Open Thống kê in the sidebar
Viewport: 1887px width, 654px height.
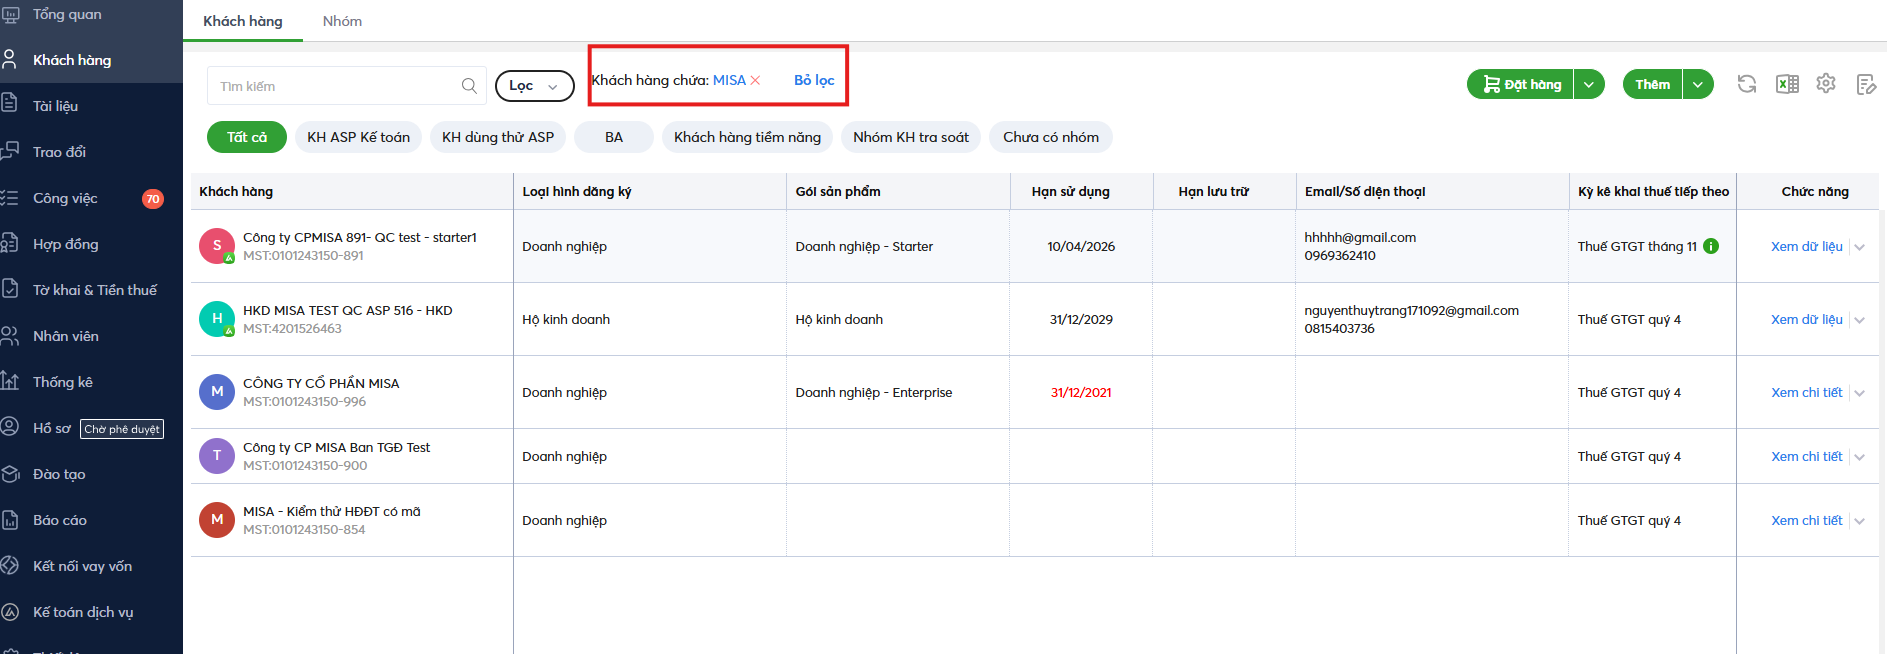point(62,382)
